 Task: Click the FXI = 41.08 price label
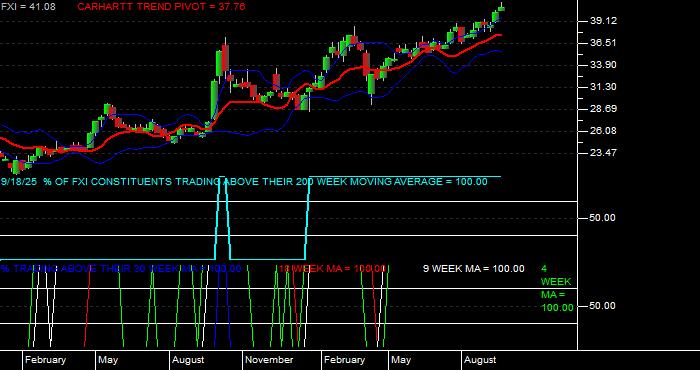pyautogui.click(x=28, y=7)
